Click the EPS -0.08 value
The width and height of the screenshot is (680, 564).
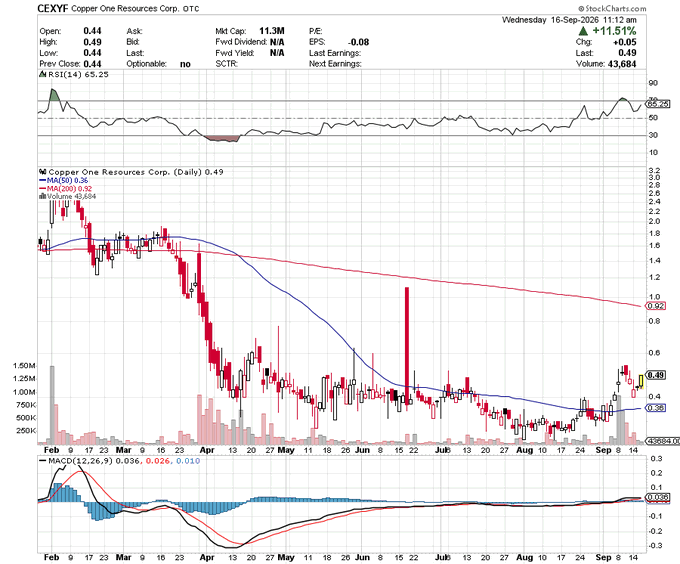click(359, 42)
